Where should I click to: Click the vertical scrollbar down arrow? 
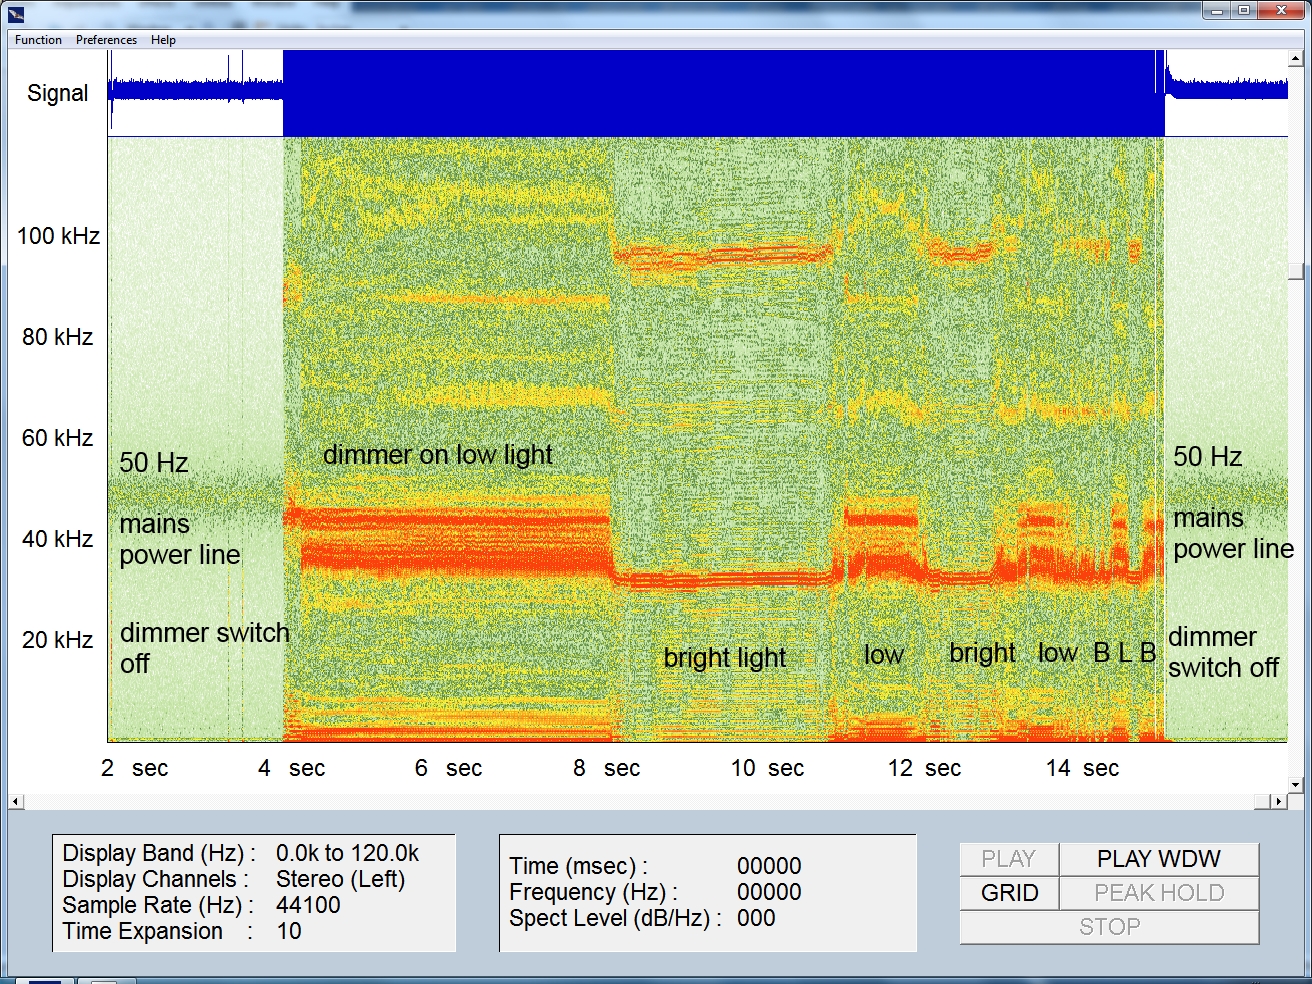[1296, 785]
